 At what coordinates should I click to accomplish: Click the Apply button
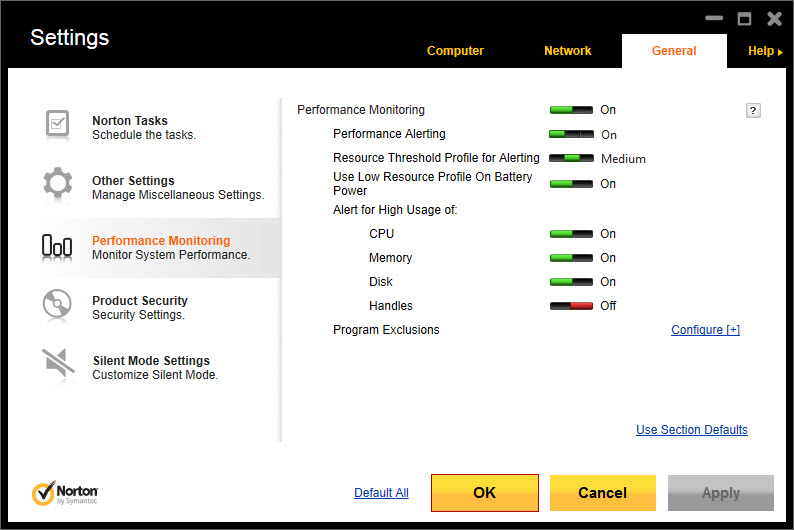[x=721, y=493]
